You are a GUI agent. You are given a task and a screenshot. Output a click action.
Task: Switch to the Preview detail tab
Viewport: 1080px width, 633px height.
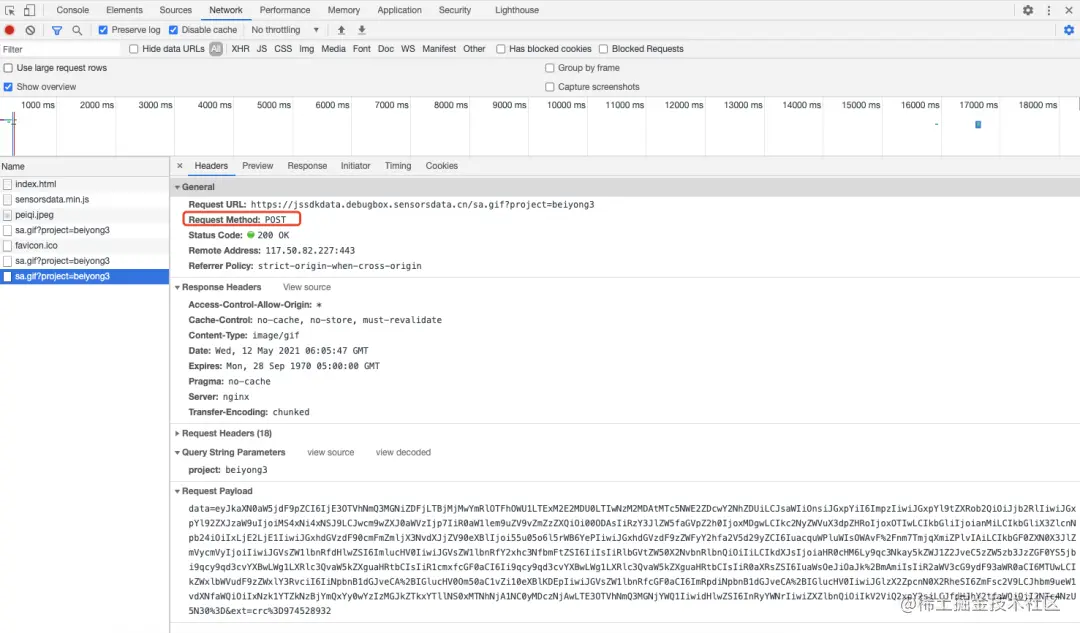click(258, 166)
